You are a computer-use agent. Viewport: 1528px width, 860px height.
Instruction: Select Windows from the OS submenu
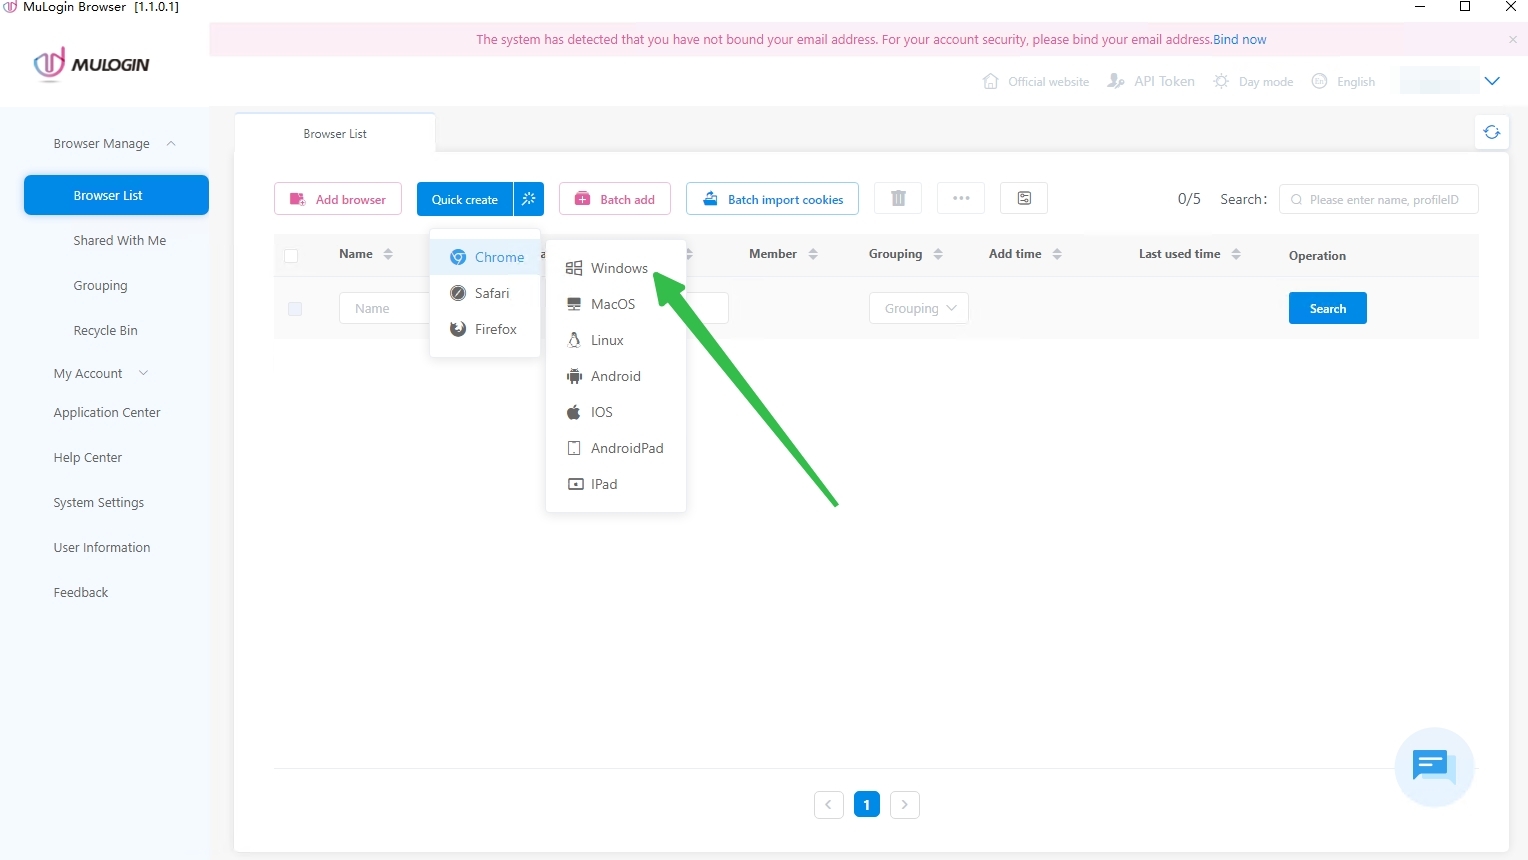[x=618, y=268]
